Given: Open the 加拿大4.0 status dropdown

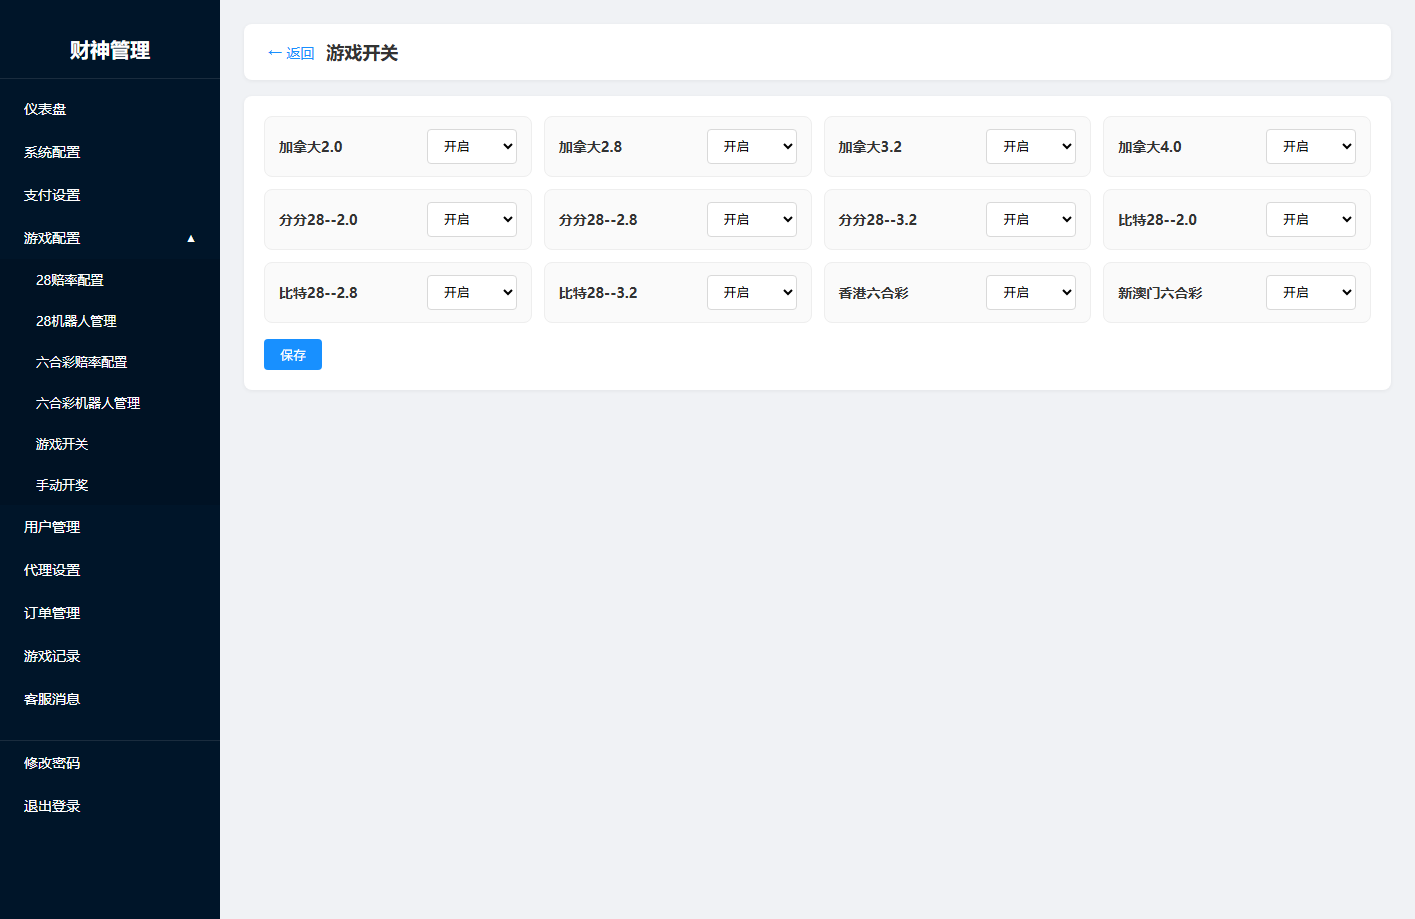Looking at the screenshot, I should point(1311,146).
